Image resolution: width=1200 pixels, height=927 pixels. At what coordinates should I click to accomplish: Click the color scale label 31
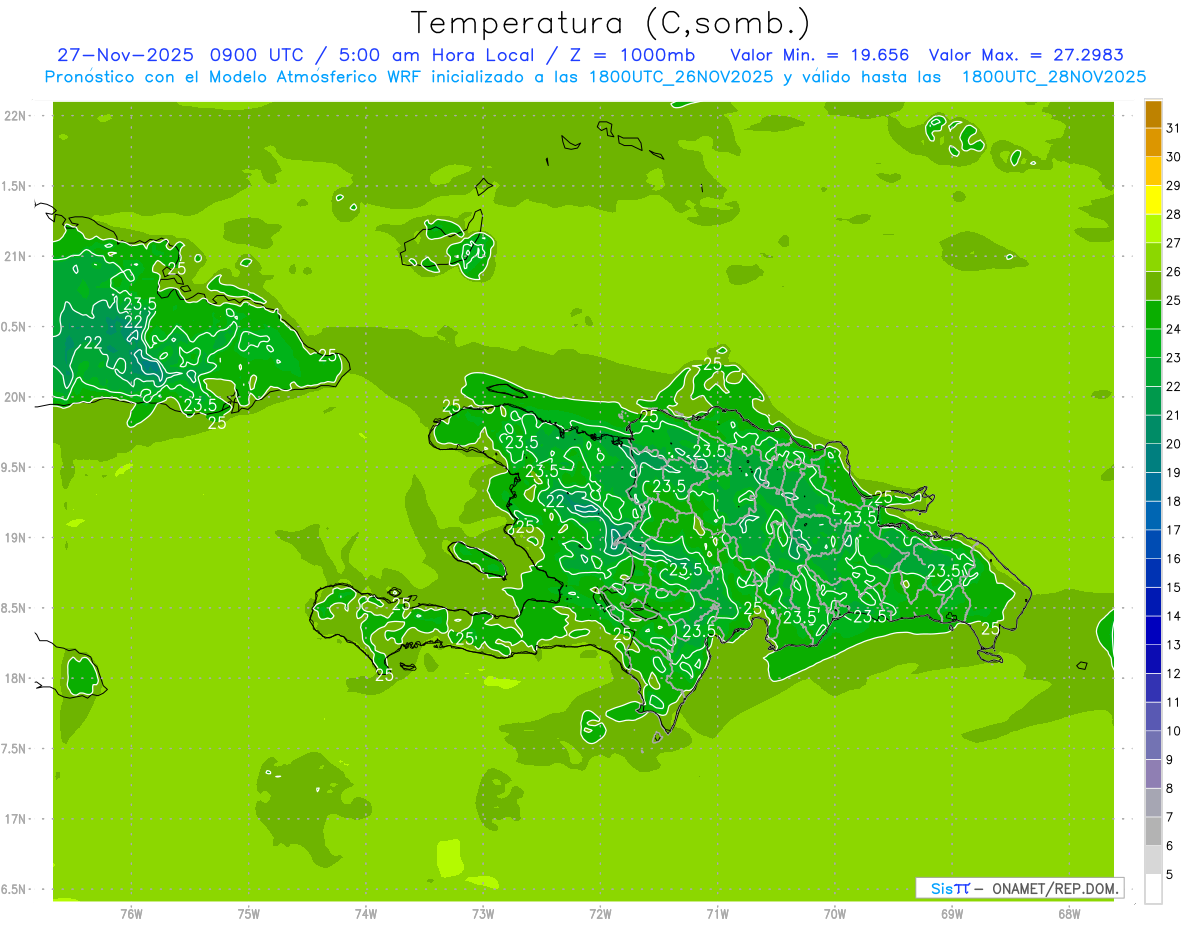pos(1174,128)
